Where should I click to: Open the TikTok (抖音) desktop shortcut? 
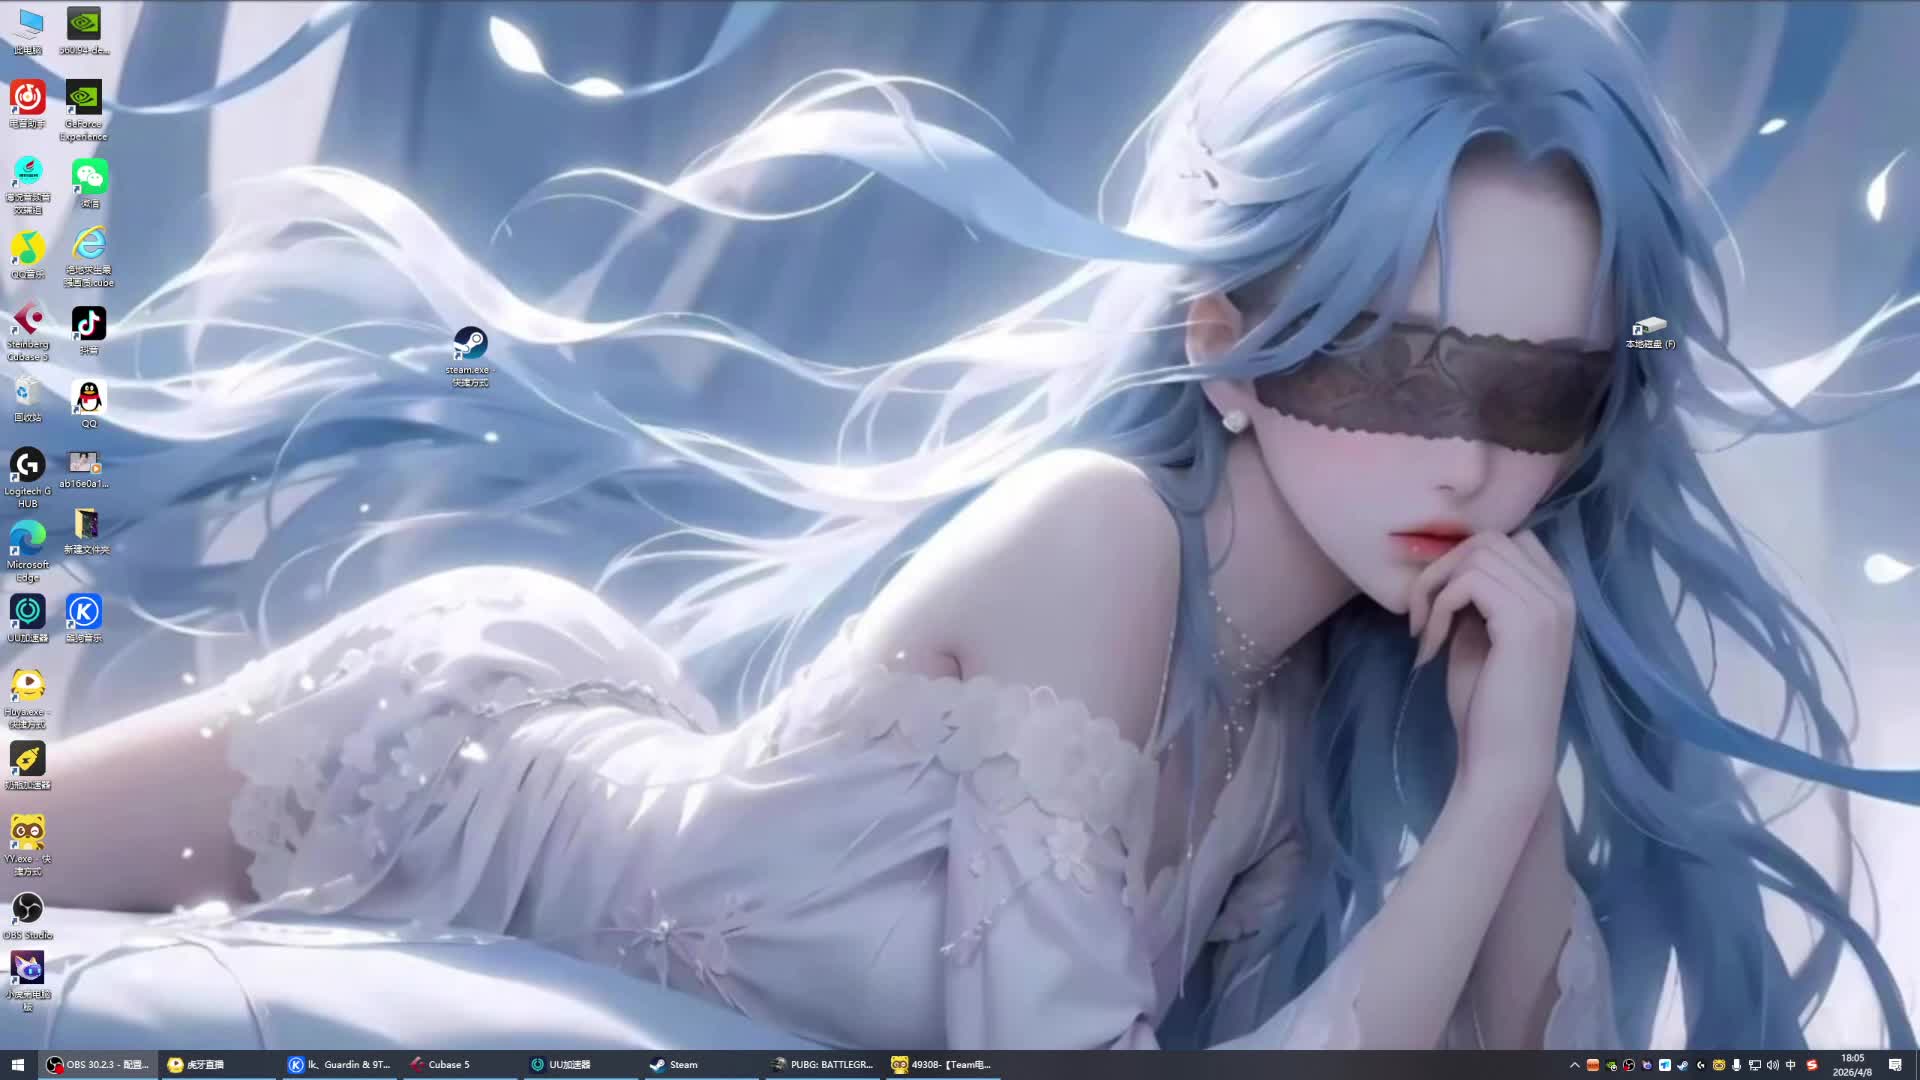[88, 324]
